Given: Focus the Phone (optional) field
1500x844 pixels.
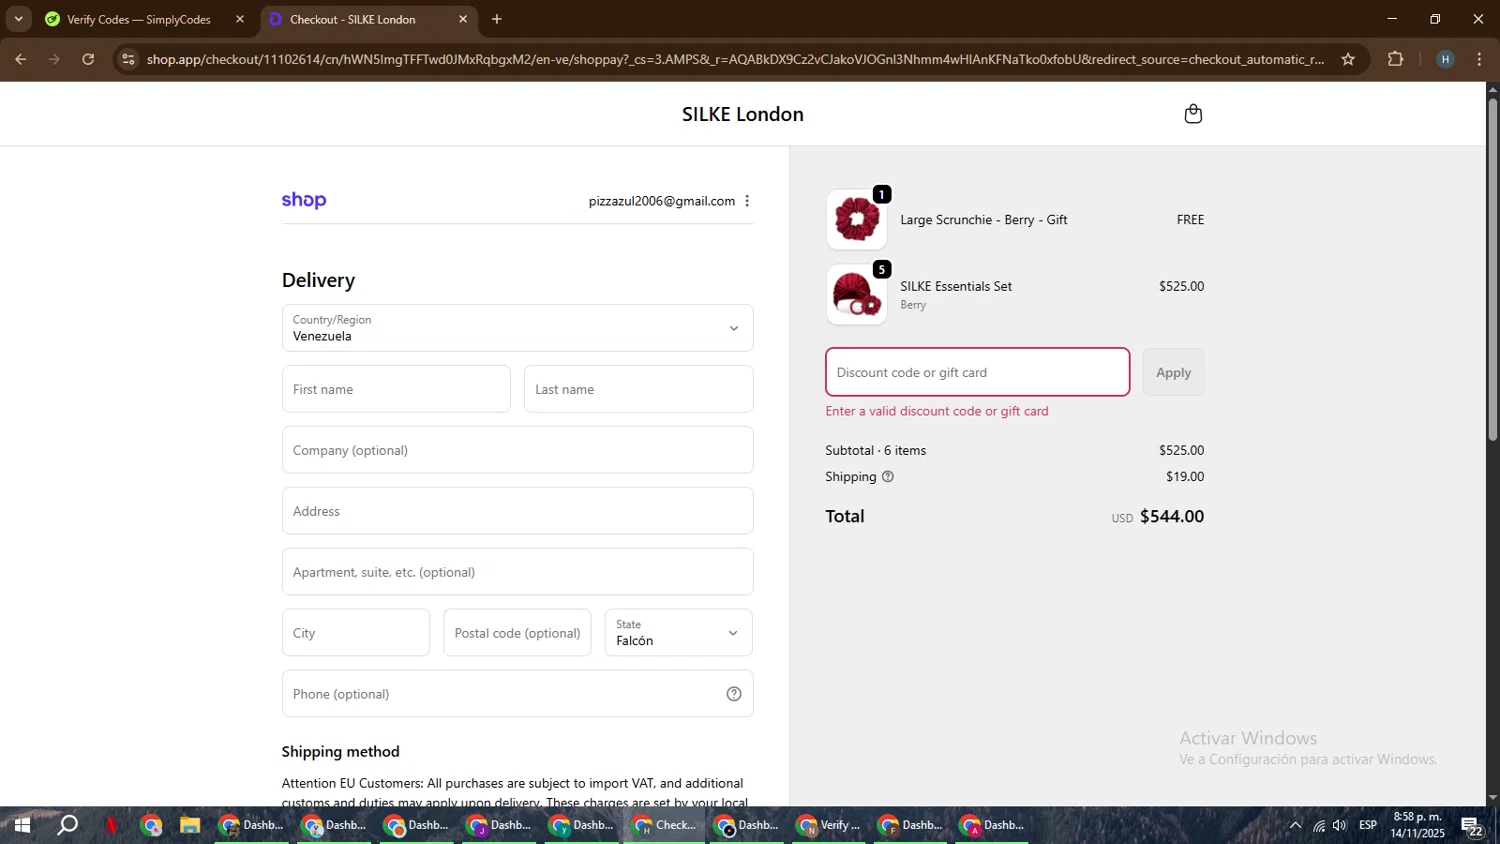Looking at the screenshot, I should (517, 694).
